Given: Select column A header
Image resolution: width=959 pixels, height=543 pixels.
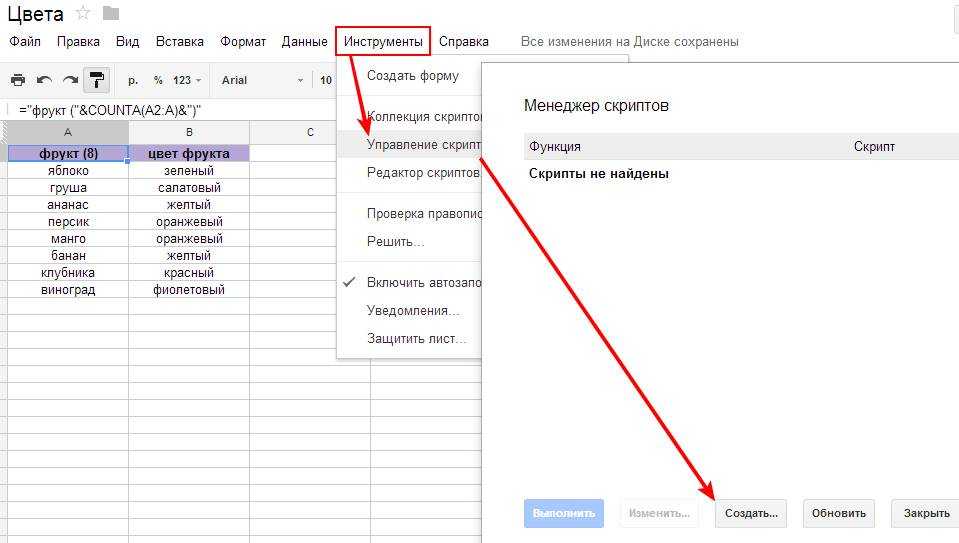Looking at the screenshot, I should [68, 132].
